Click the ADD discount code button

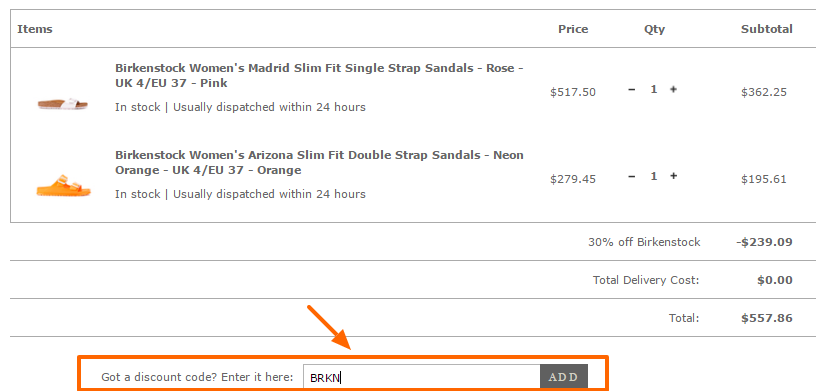[x=564, y=377]
